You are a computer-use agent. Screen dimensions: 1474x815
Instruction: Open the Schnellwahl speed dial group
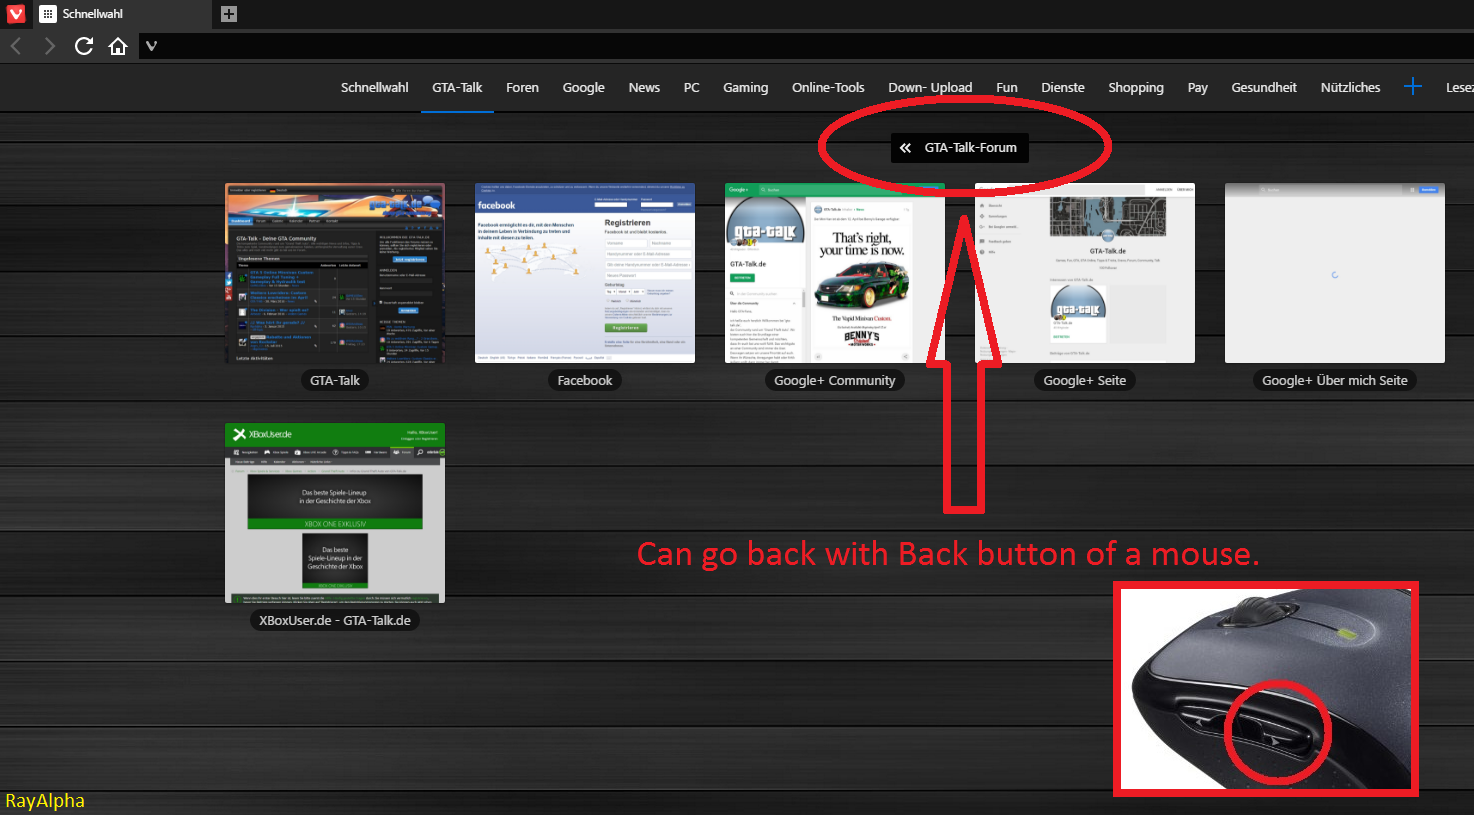(x=375, y=88)
